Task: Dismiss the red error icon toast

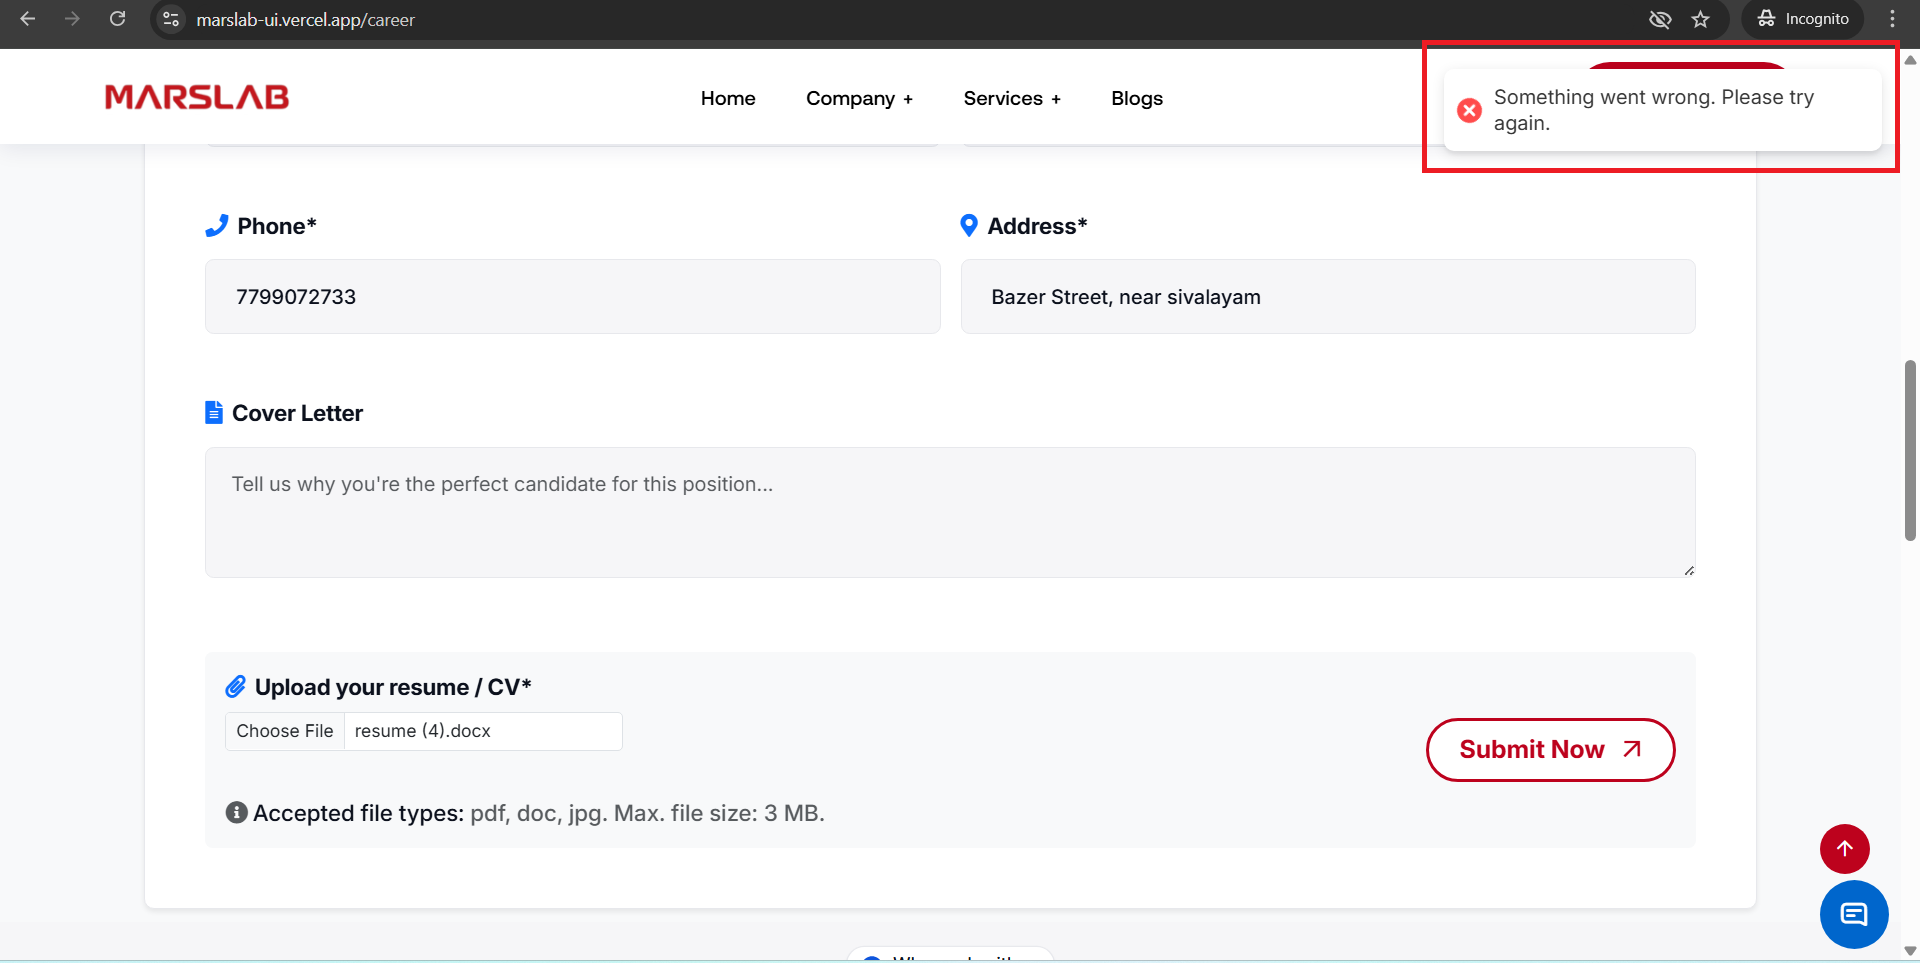Action: pos(1469,110)
